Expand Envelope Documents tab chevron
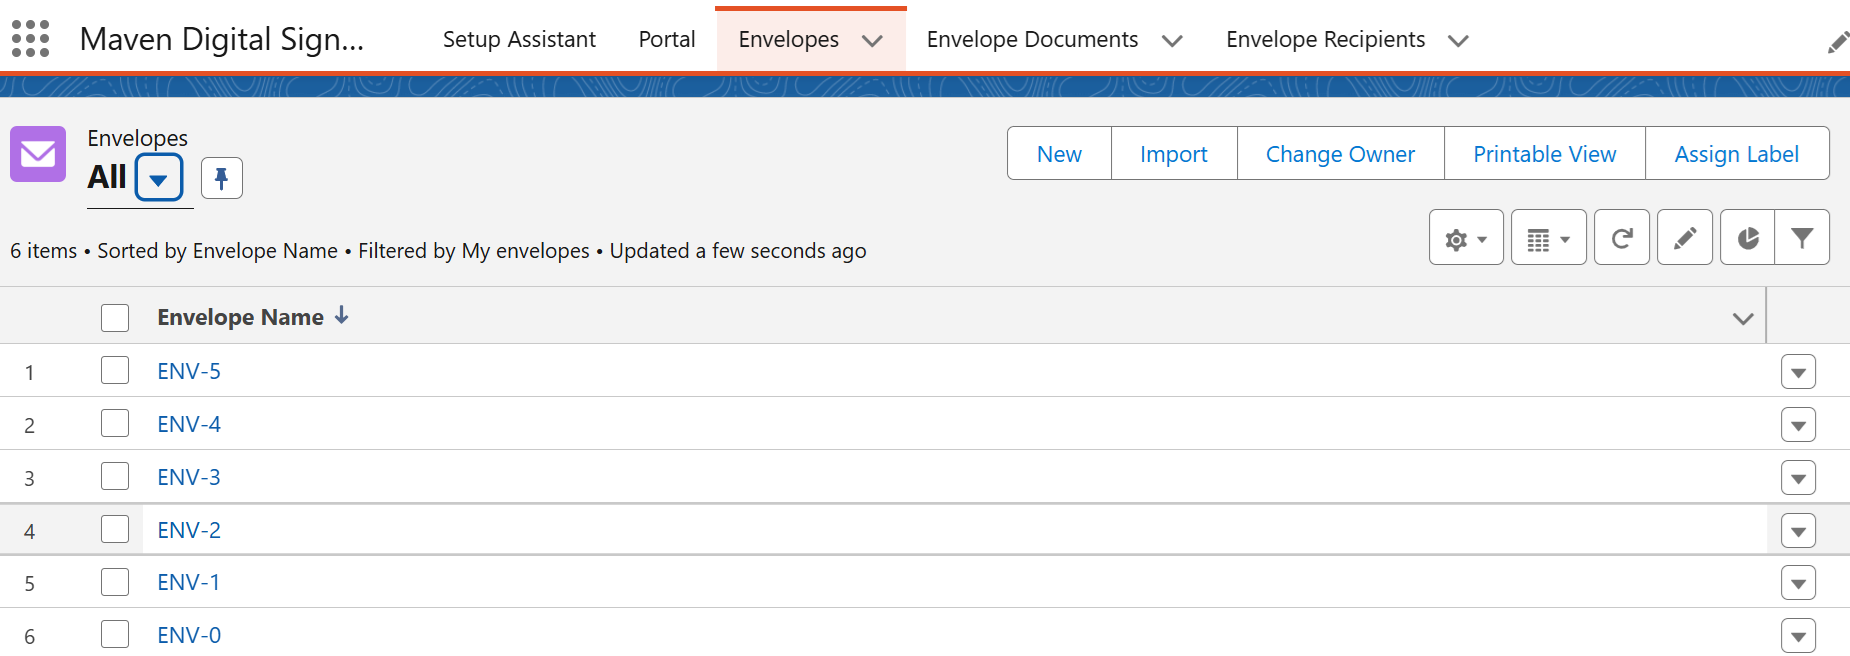1850x656 pixels. click(x=1172, y=41)
